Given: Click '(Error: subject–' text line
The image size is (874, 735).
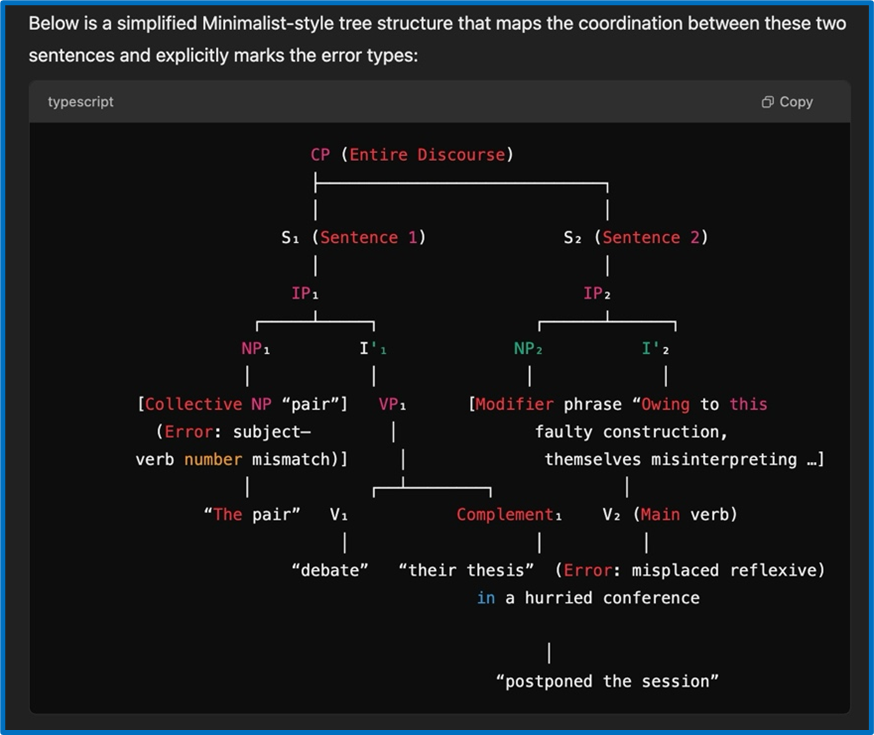Looking at the screenshot, I should (233, 432).
